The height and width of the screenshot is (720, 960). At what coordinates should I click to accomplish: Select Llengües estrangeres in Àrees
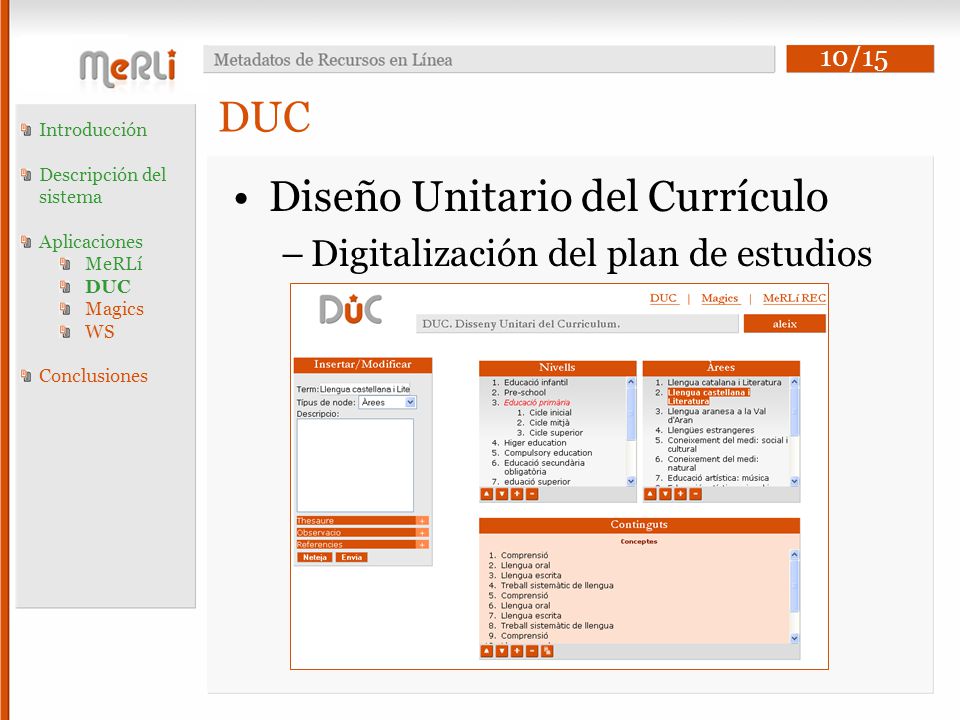point(711,430)
